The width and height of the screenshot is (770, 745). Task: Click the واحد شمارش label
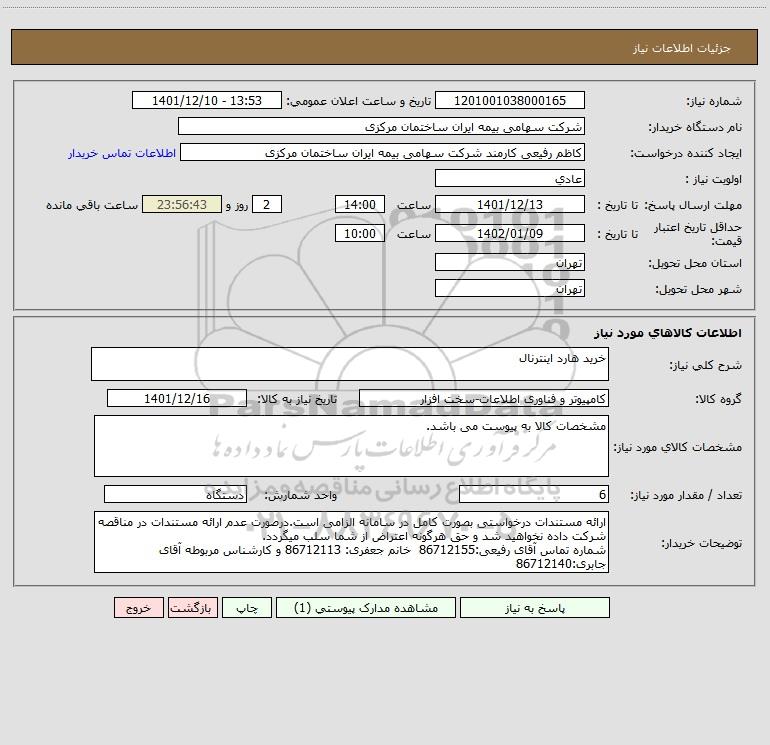pos(301,496)
